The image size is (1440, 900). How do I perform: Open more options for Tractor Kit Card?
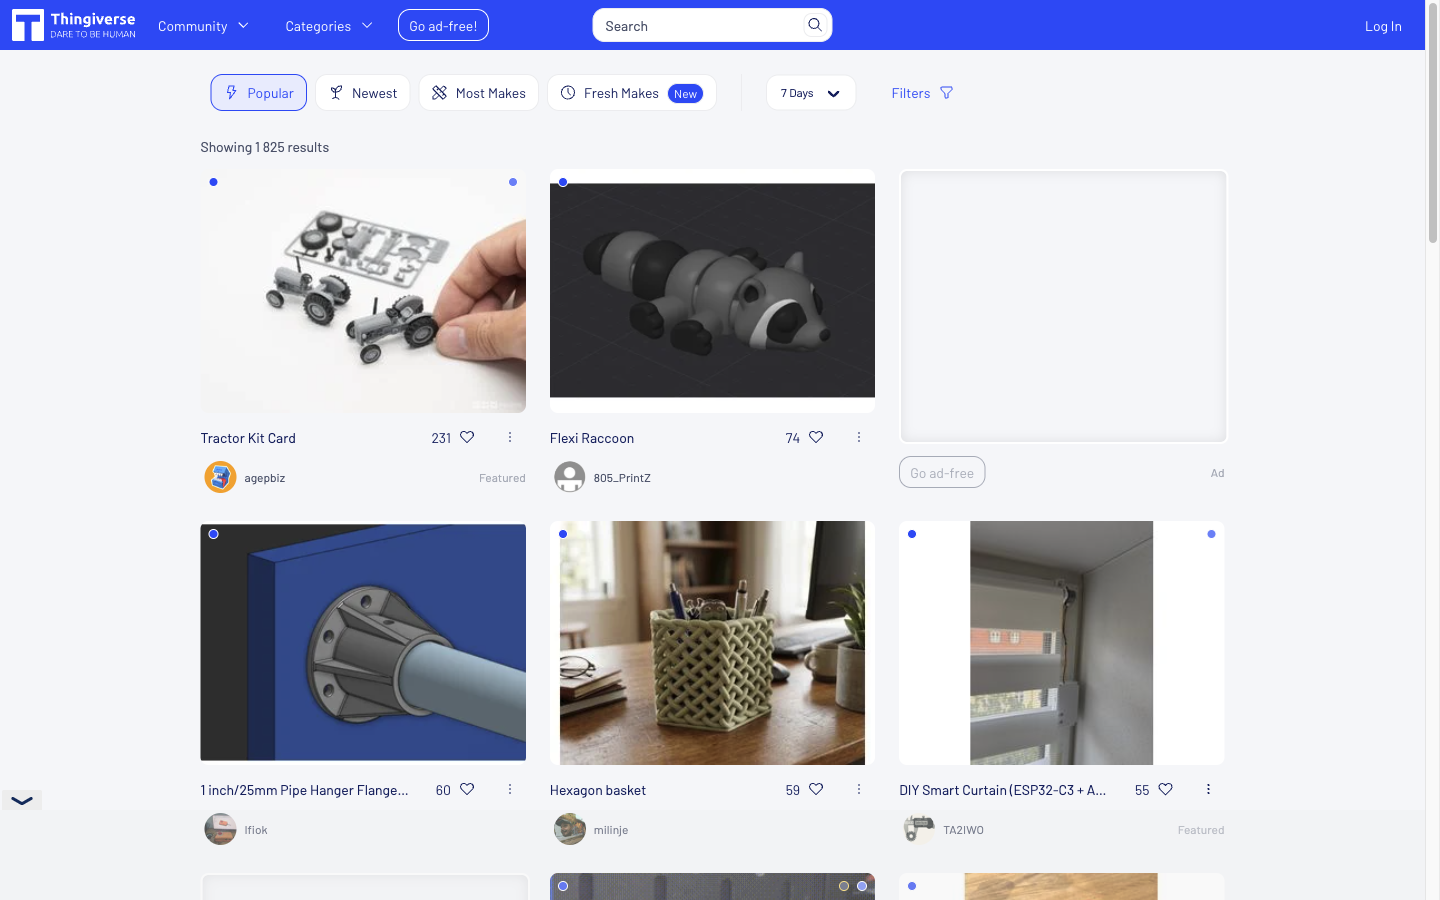click(510, 437)
